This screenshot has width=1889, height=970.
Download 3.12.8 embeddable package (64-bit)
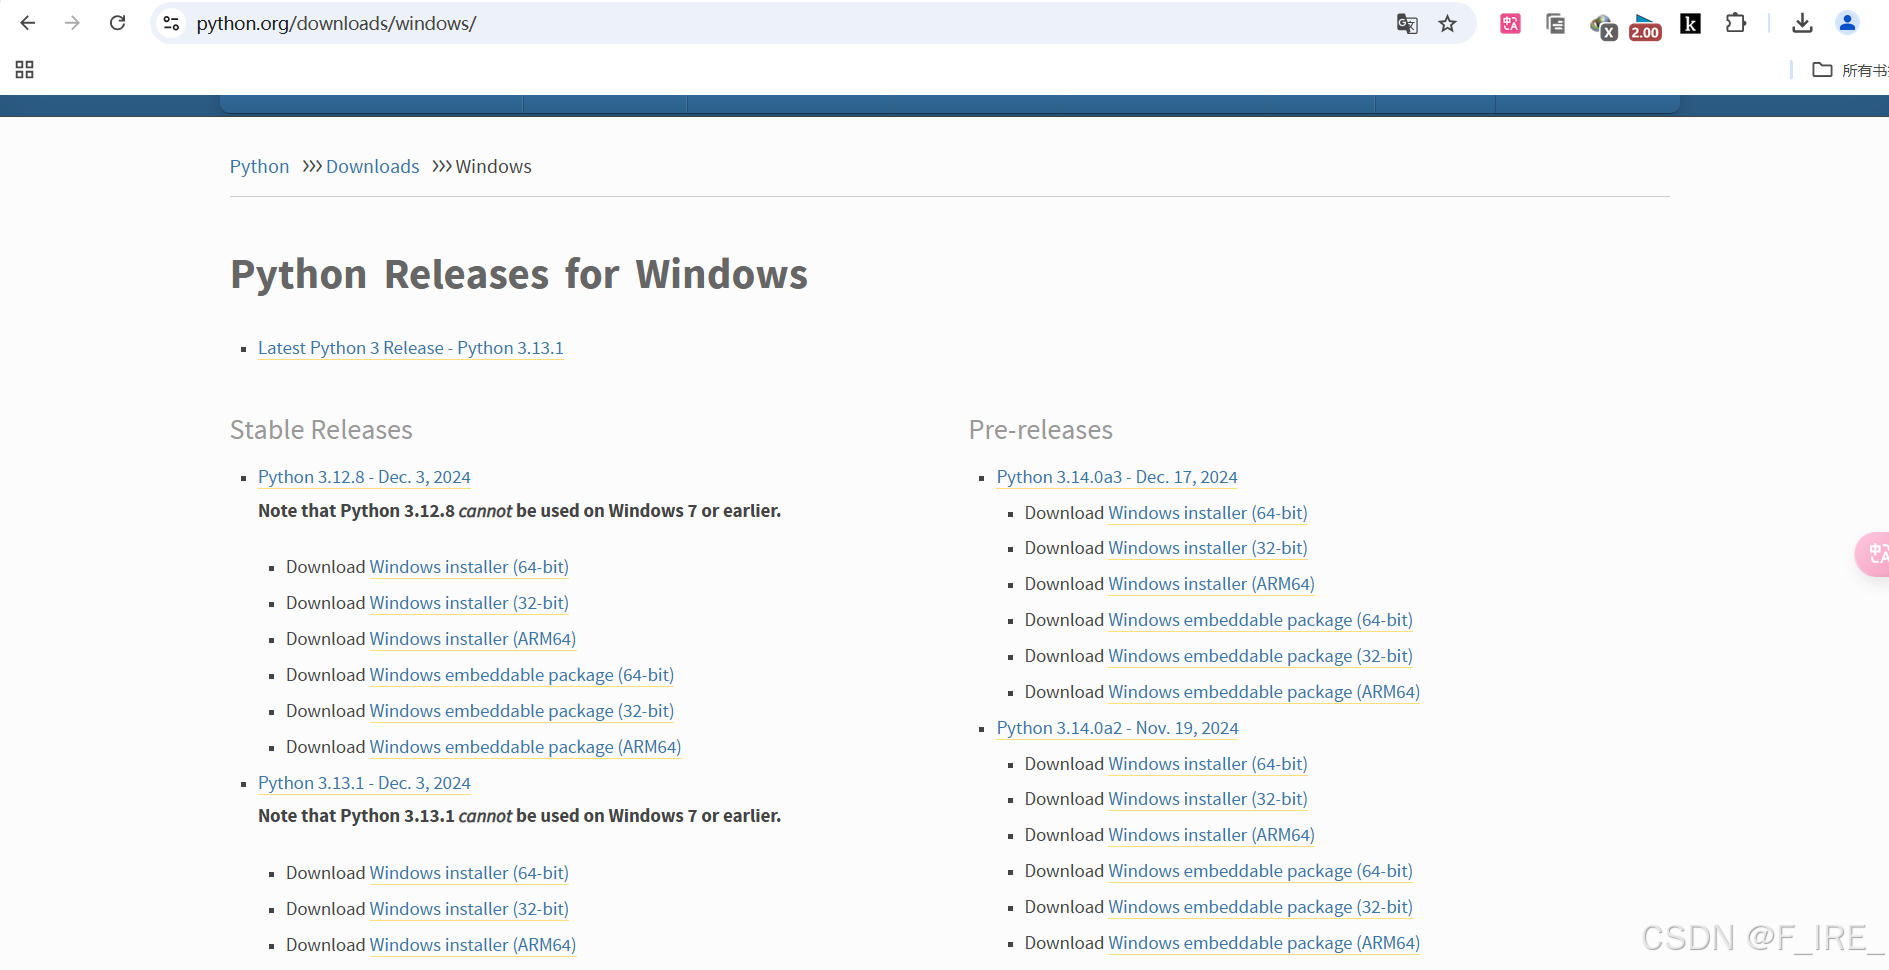(522, 675)
